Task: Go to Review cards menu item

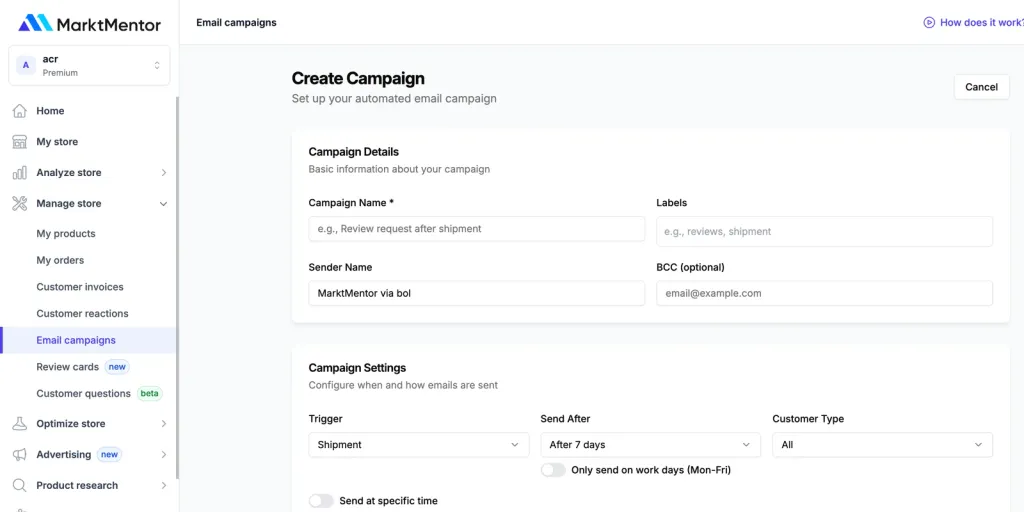Action: pyautogui.click(x=67, y=367)
